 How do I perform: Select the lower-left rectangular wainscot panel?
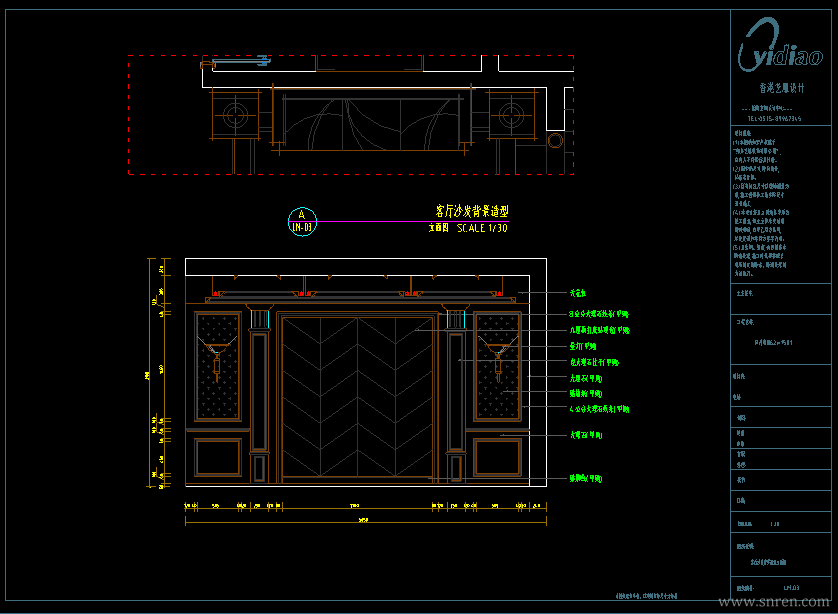[218, 457]
